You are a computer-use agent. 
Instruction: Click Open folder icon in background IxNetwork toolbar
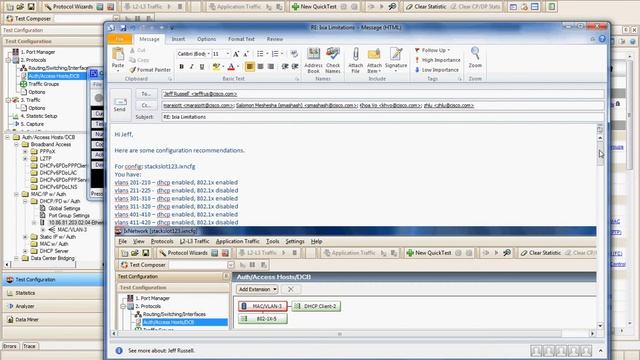point(20,7)
